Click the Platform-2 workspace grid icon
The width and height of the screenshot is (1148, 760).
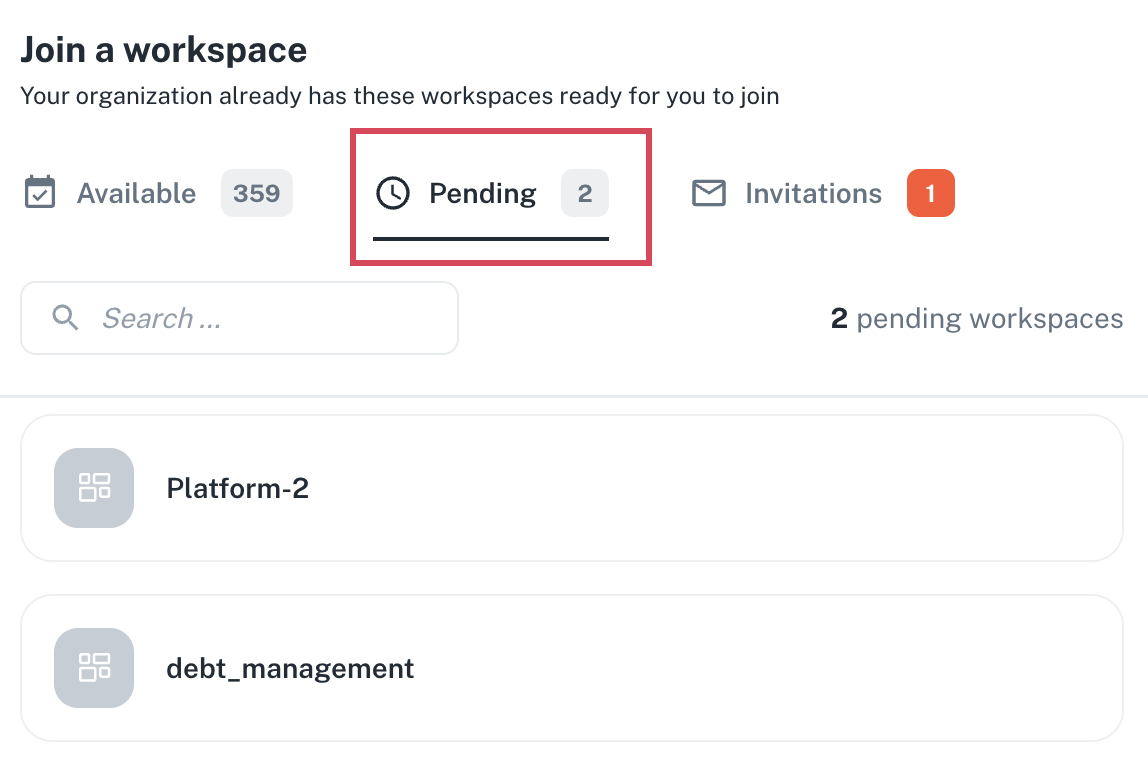pos(94,488)
